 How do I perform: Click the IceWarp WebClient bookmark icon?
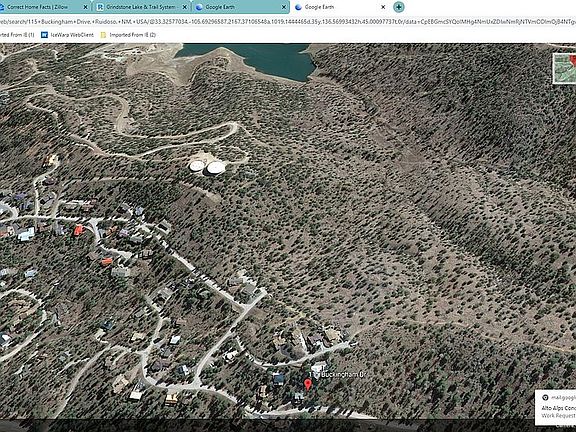[44, 35]
